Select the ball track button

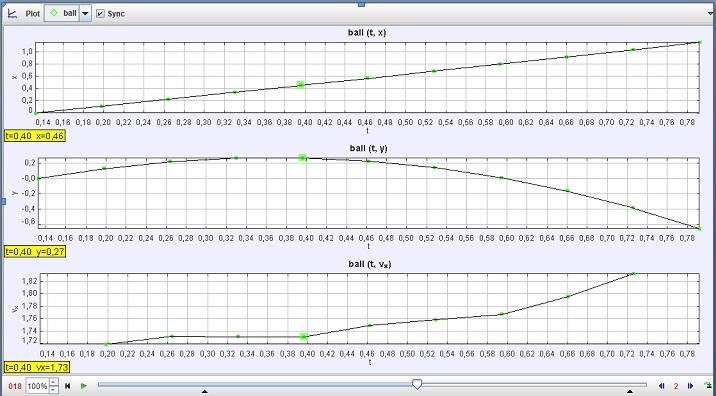(63, 14)
